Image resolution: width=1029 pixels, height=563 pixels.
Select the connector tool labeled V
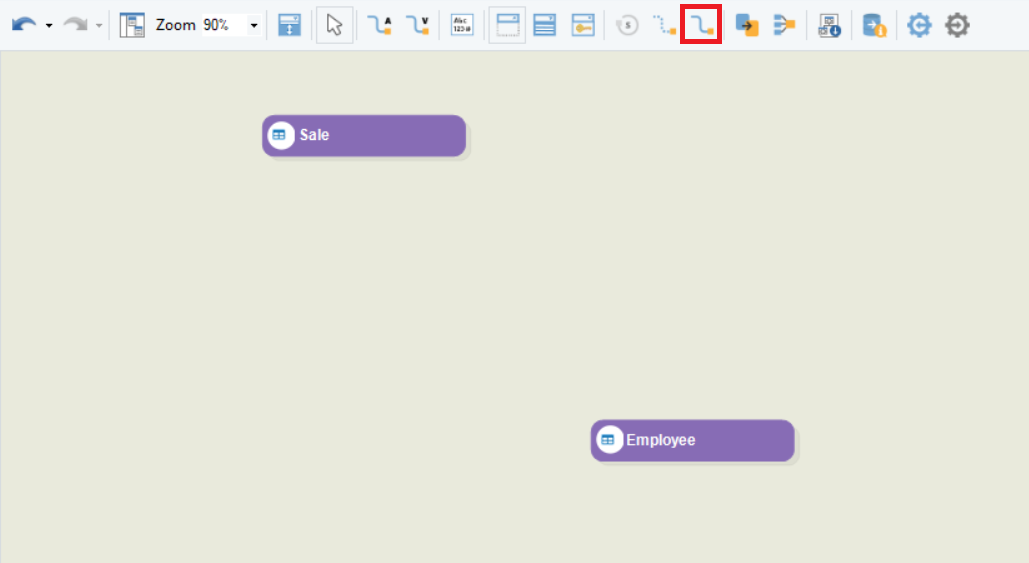[417, 25]
